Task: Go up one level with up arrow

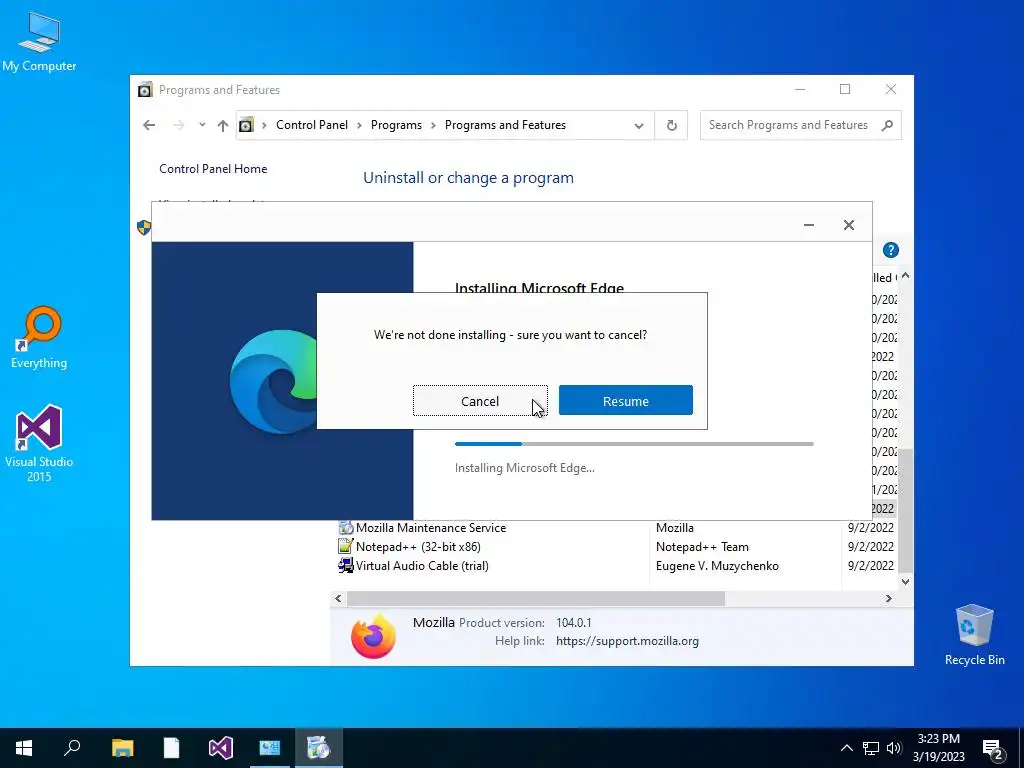Action: pyautogui.click(x=223, y=125)
